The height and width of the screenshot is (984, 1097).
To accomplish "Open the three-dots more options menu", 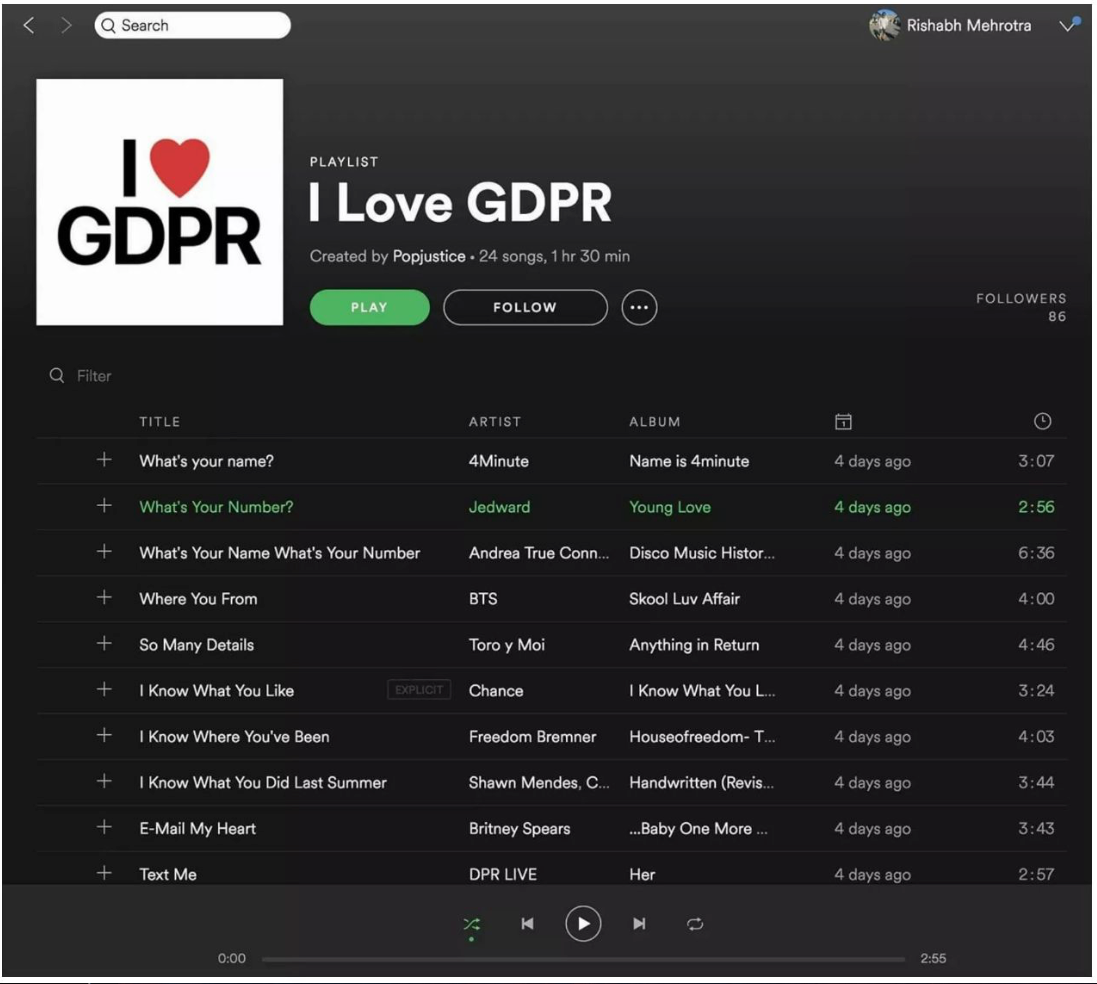I will [639, 307].
